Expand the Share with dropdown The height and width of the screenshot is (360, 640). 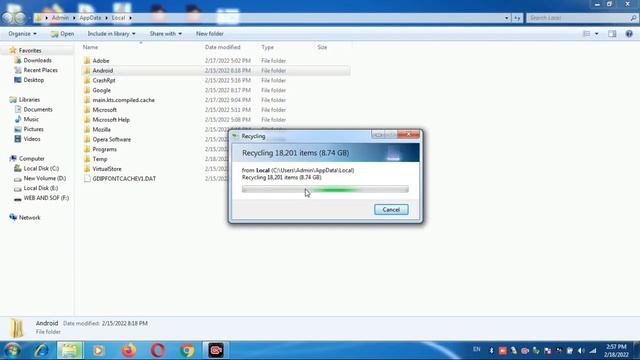point(165,34)
